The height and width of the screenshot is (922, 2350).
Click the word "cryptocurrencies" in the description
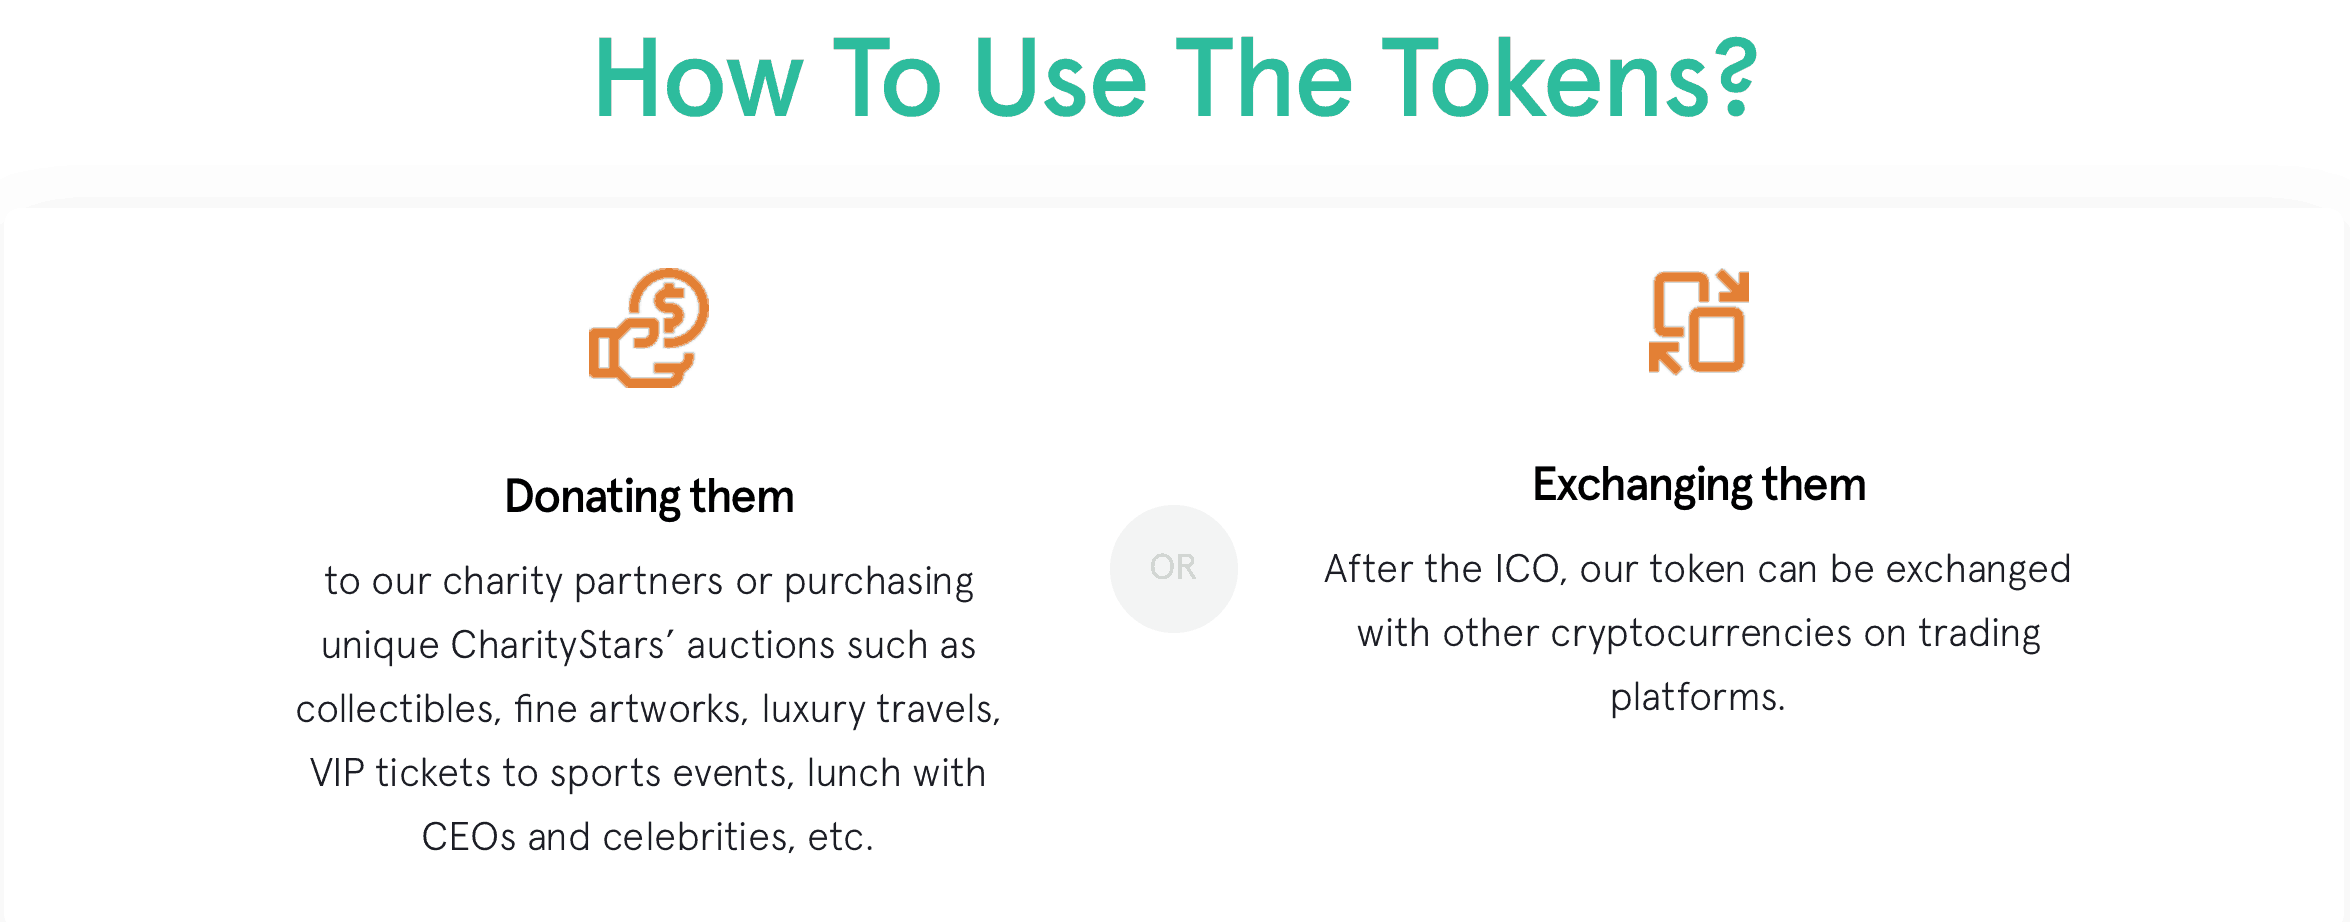tap(1701, 633)
